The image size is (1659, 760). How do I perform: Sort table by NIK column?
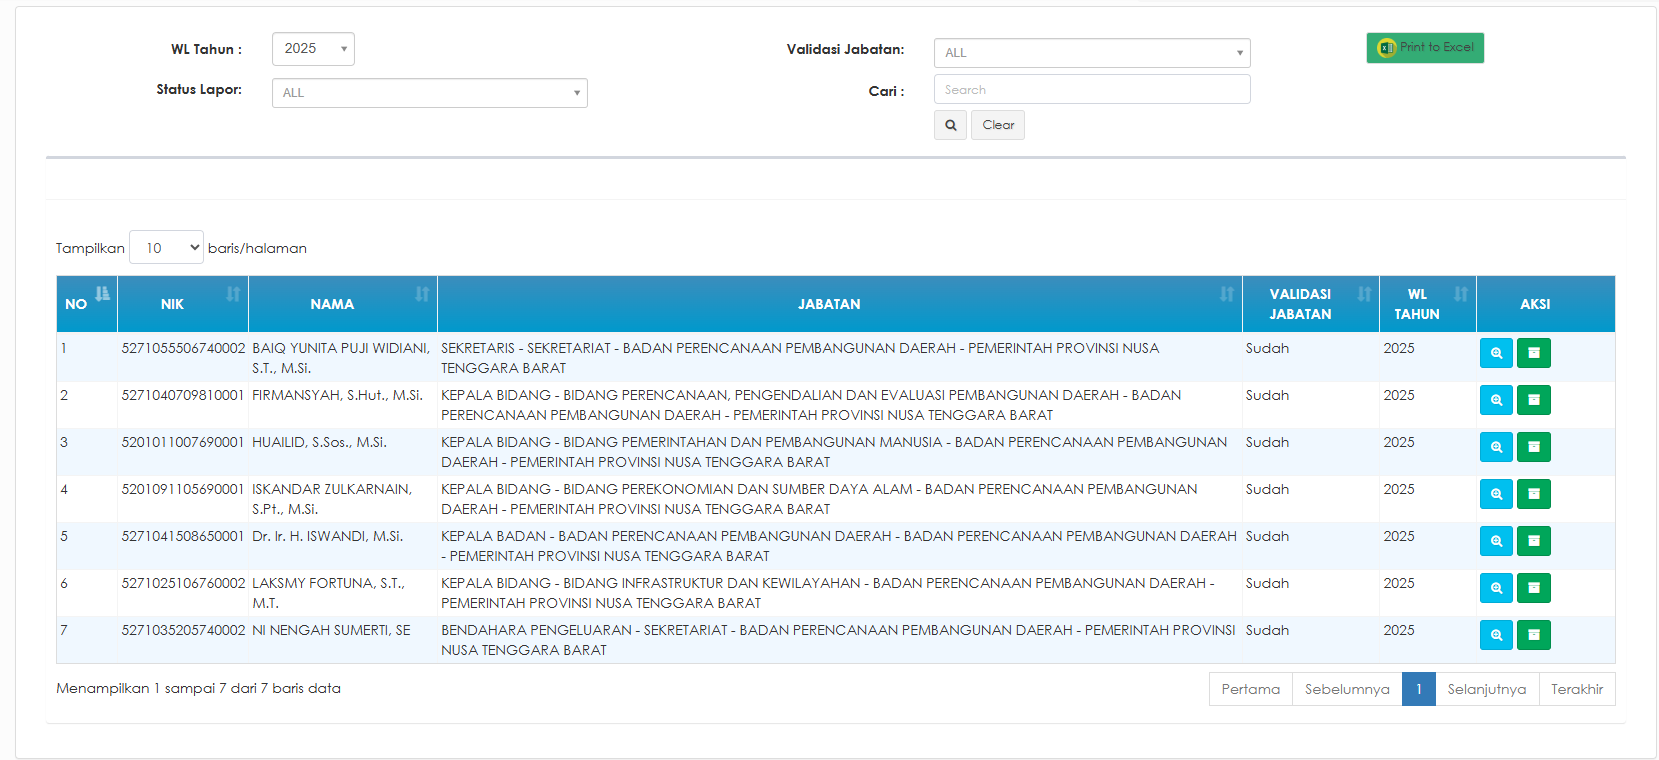tap(183, 304)
